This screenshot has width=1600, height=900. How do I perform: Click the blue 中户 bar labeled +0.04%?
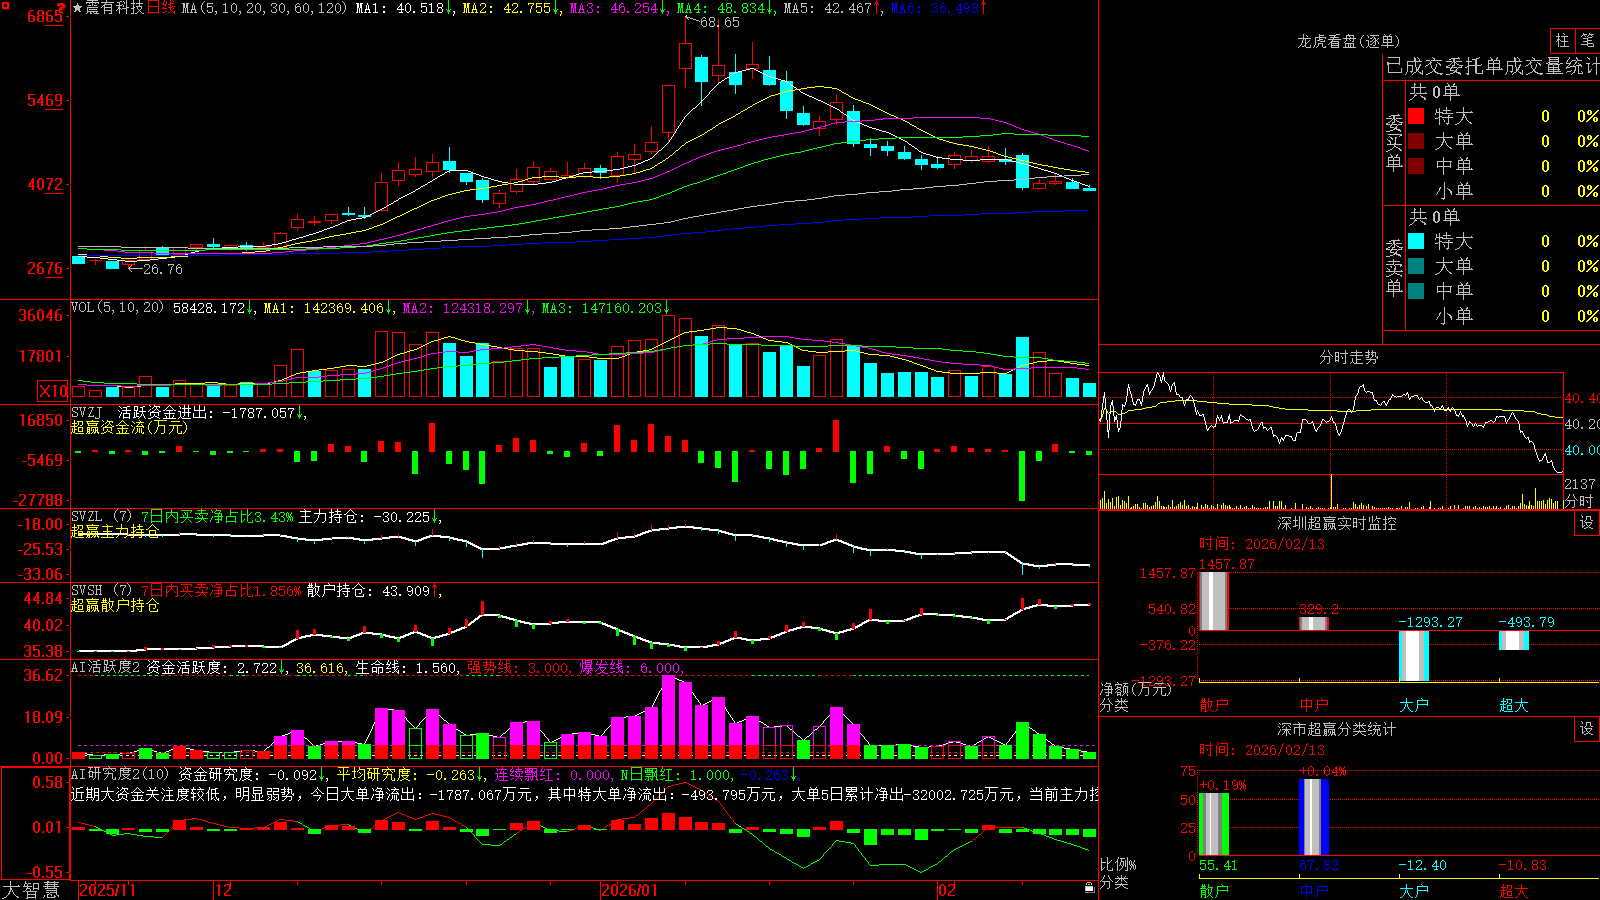(1313, 817)
